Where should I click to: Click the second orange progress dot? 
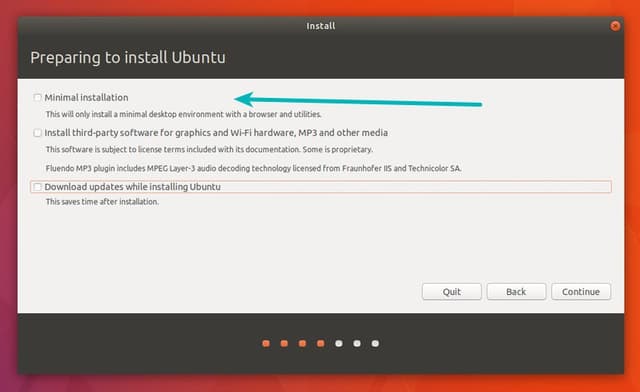coord(284,343)
